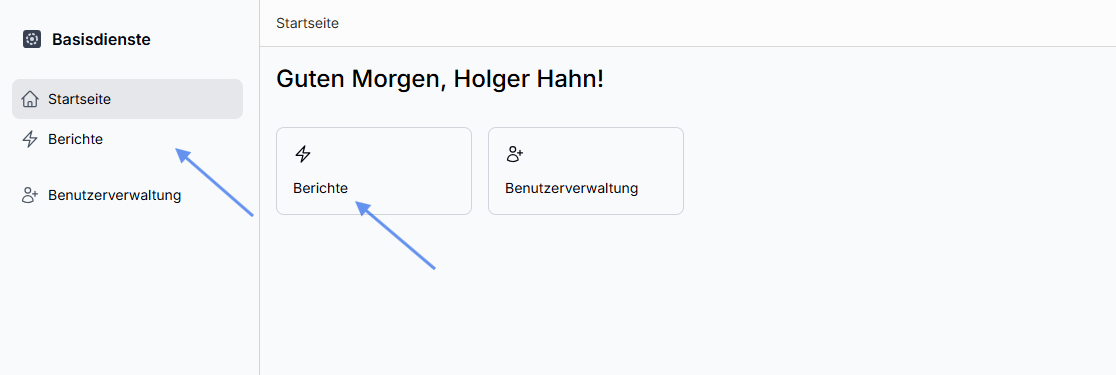The width and height of the screenshot is (1116, 375).
Task: Click the Basisdienste logo icon
Action: [31, 39]
